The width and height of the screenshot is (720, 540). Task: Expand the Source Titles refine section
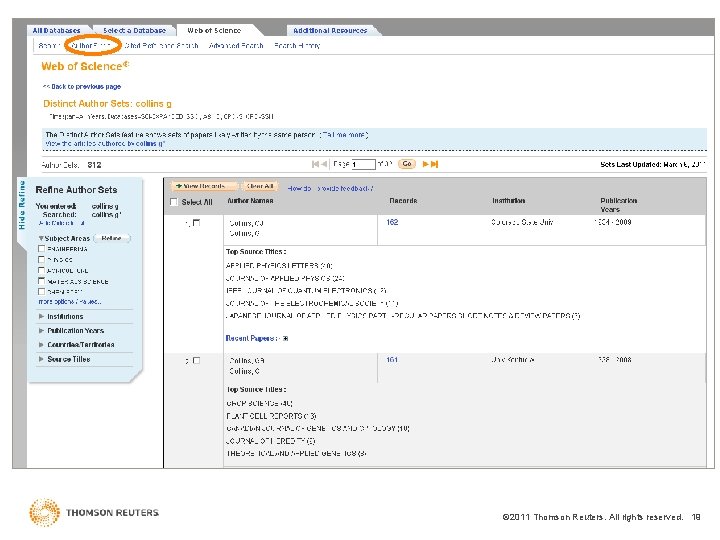click(x=41, y=359)
